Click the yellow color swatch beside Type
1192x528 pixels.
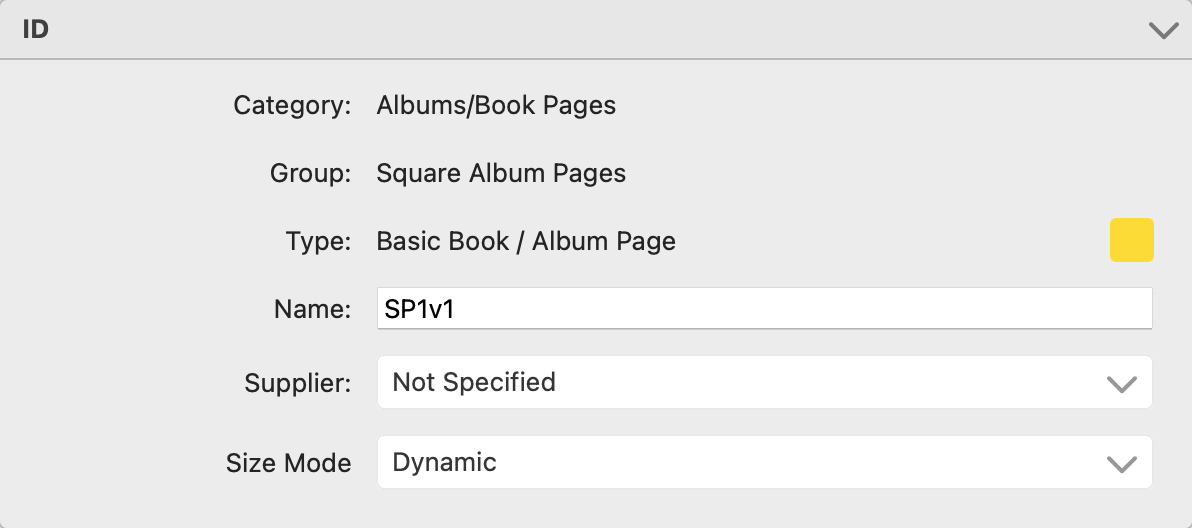coord(1131,241)
